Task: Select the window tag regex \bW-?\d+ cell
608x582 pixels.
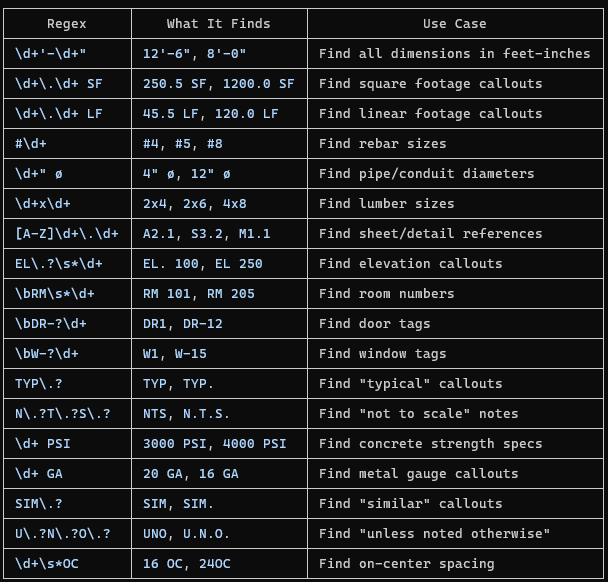Action: point(47,353)
